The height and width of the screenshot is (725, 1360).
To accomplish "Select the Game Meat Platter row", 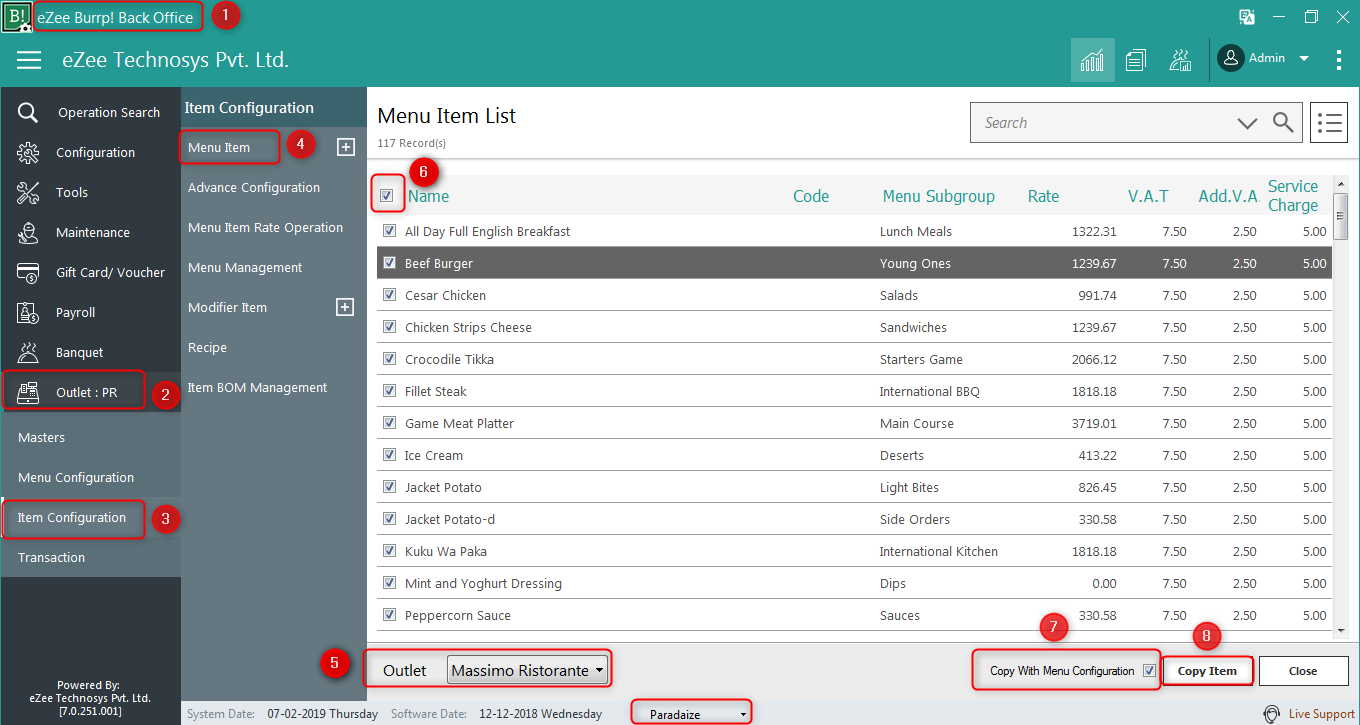I will tap(855, 423).
